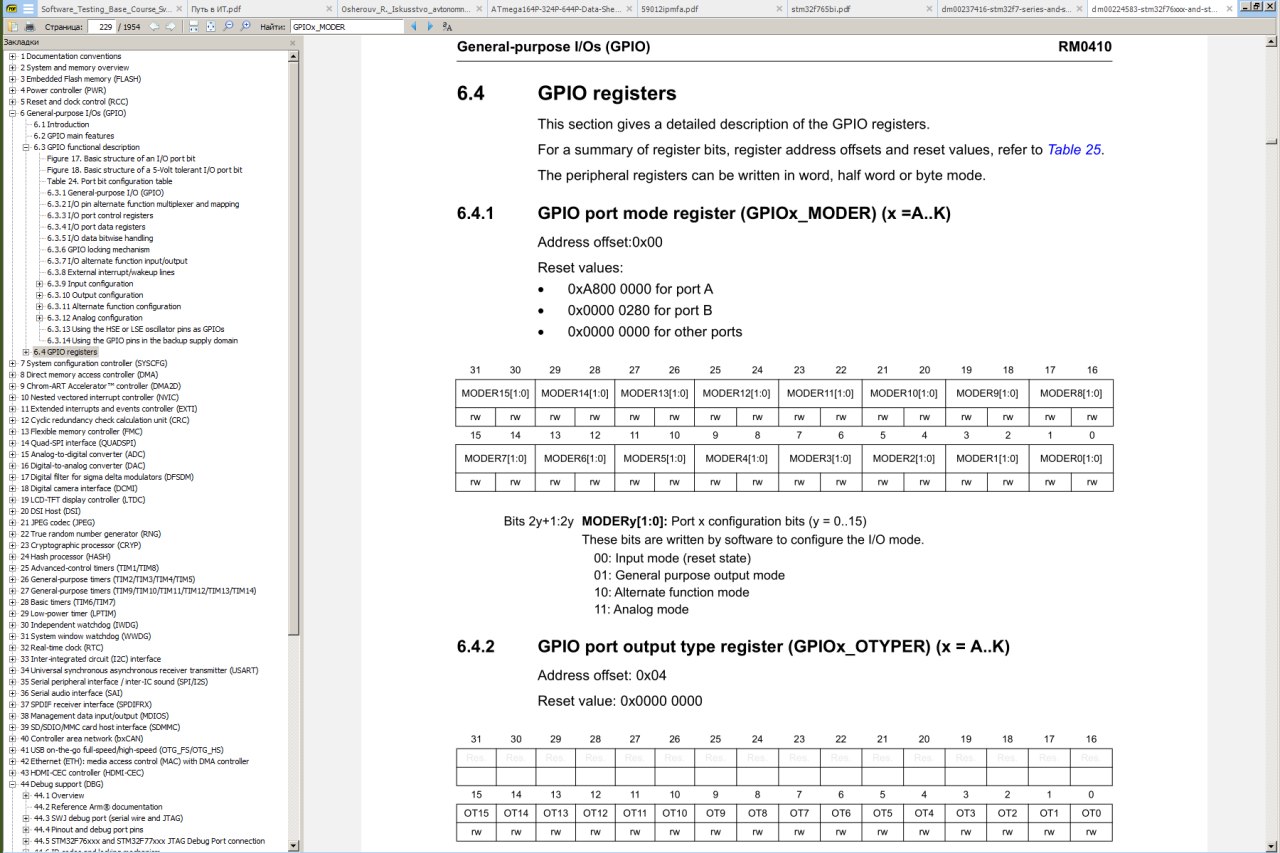Open bookmark 33 Inter-integrated circuit (I2C) interface
This screenshot has height=853, width=1280.
pyautogui.click(x=90, y=659)
